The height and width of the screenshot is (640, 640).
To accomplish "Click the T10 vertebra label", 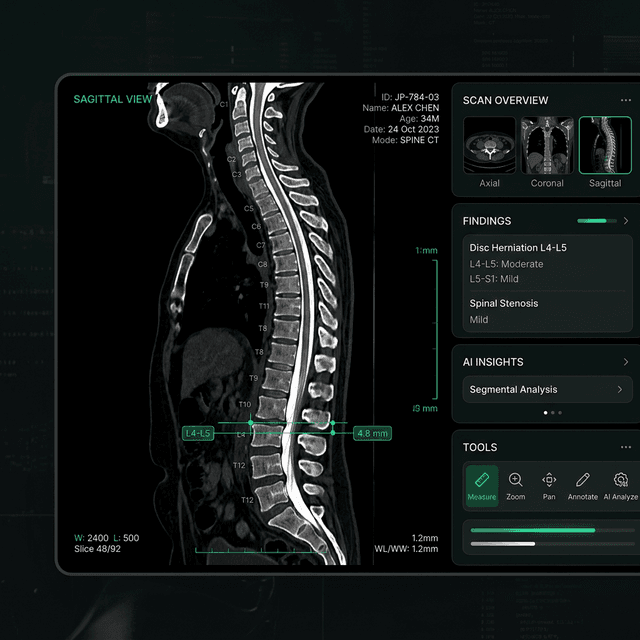I will tap(245, 404).
